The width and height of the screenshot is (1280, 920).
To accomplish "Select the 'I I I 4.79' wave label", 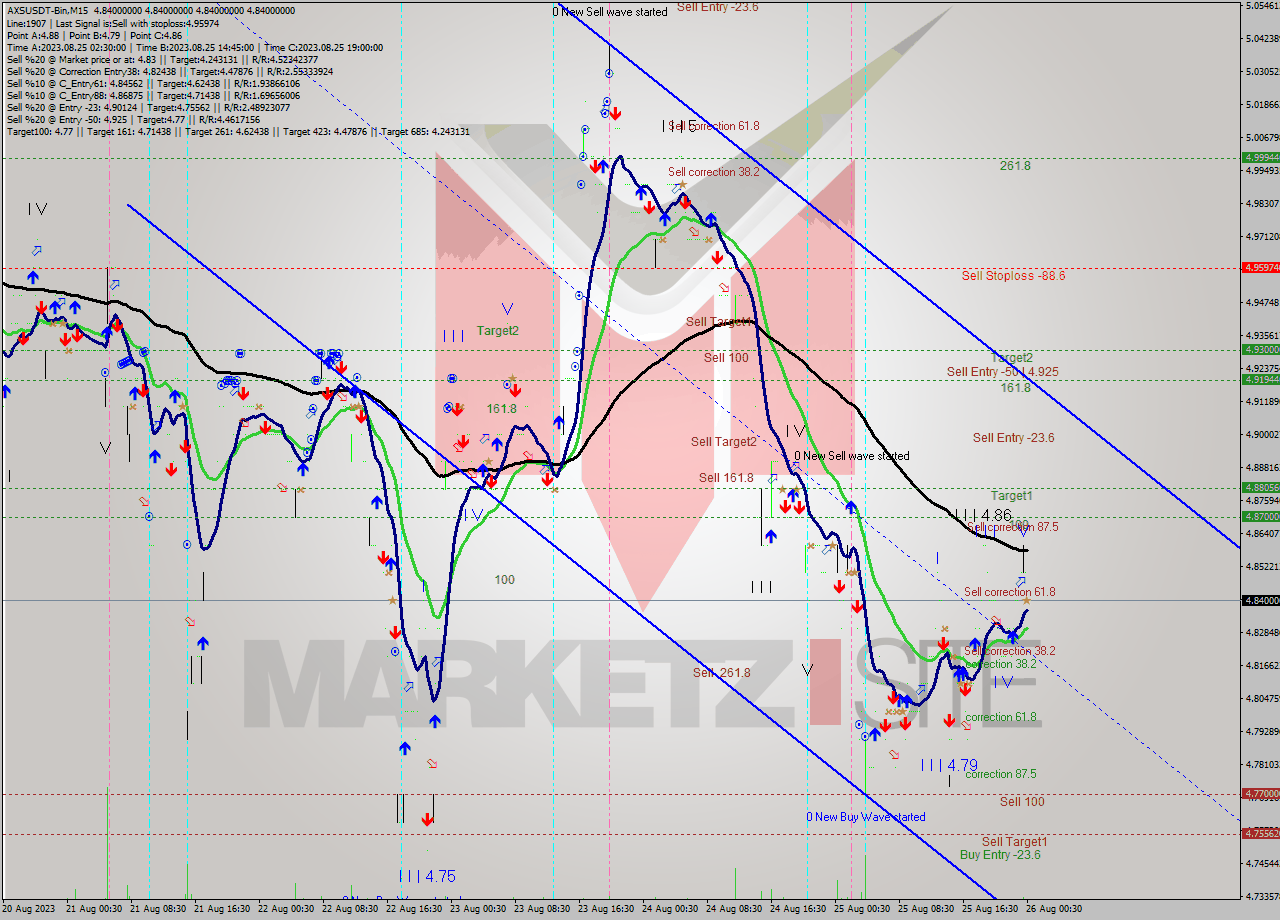I will pyautogui.click(x=949, y=765).
